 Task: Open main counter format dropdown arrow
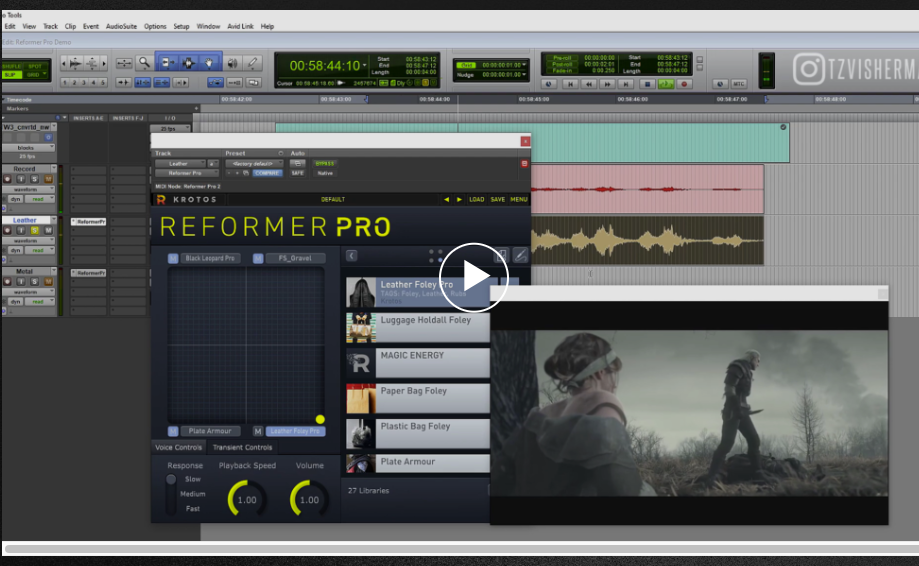(x=365, y=66)
